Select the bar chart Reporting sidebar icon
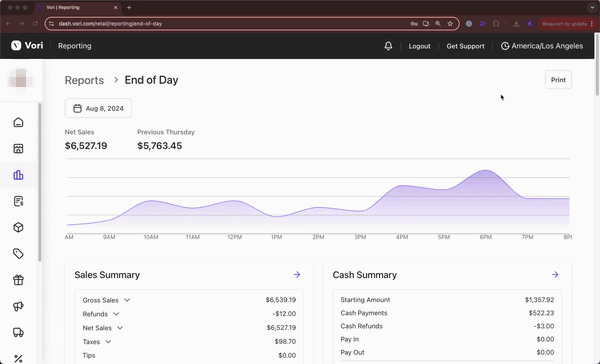 (18, 175)
